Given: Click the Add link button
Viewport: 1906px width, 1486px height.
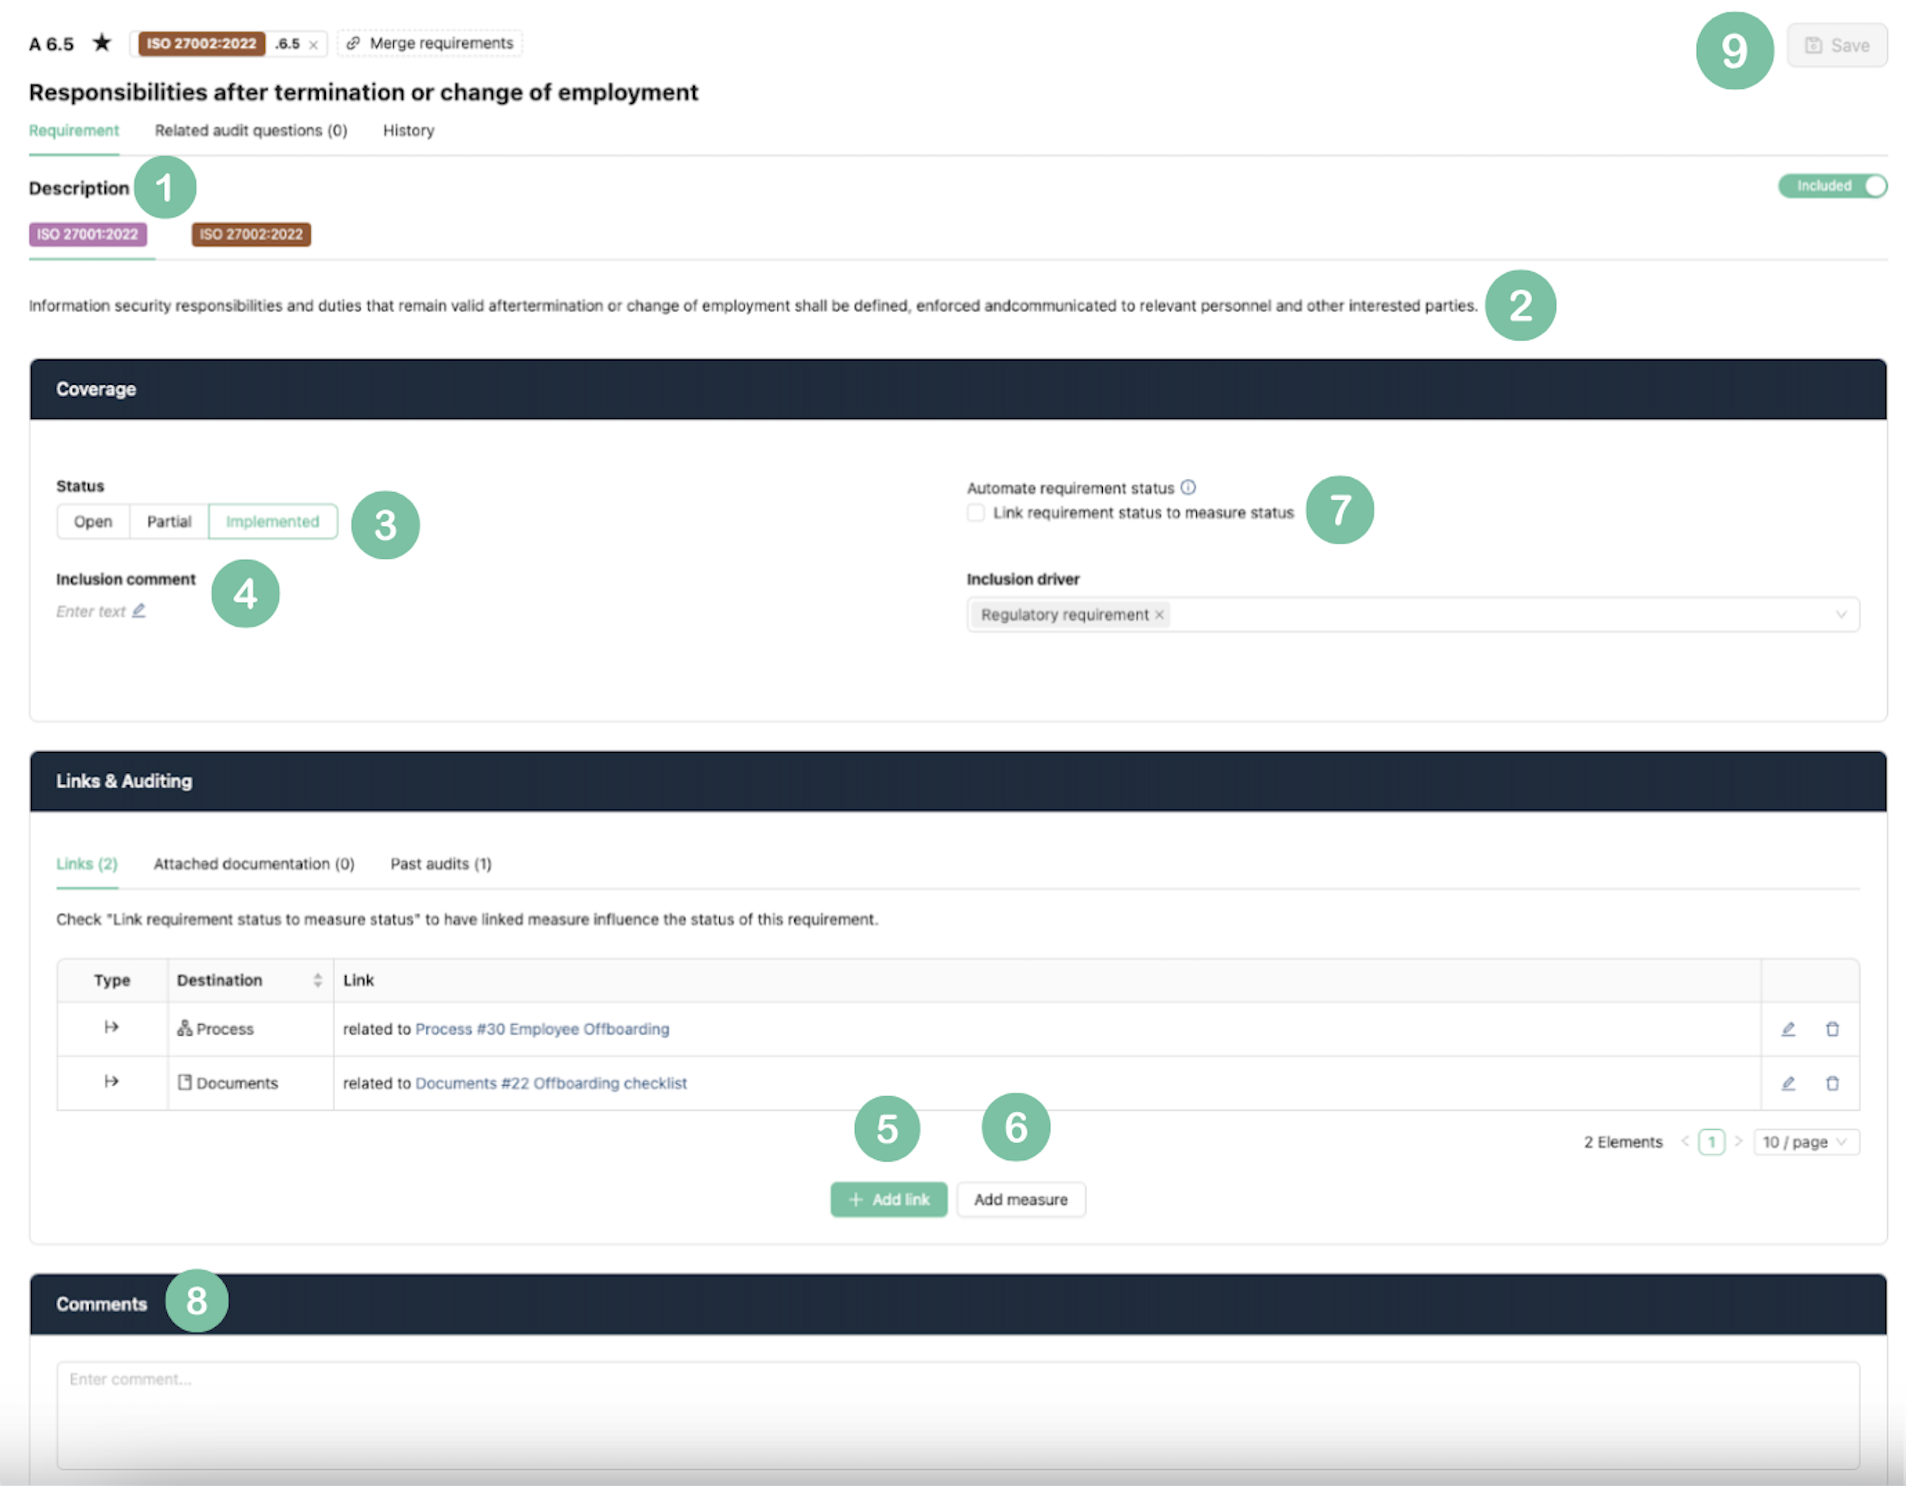Looking at the screenshot, I should pyautogui.click(x=888, y=1200).
